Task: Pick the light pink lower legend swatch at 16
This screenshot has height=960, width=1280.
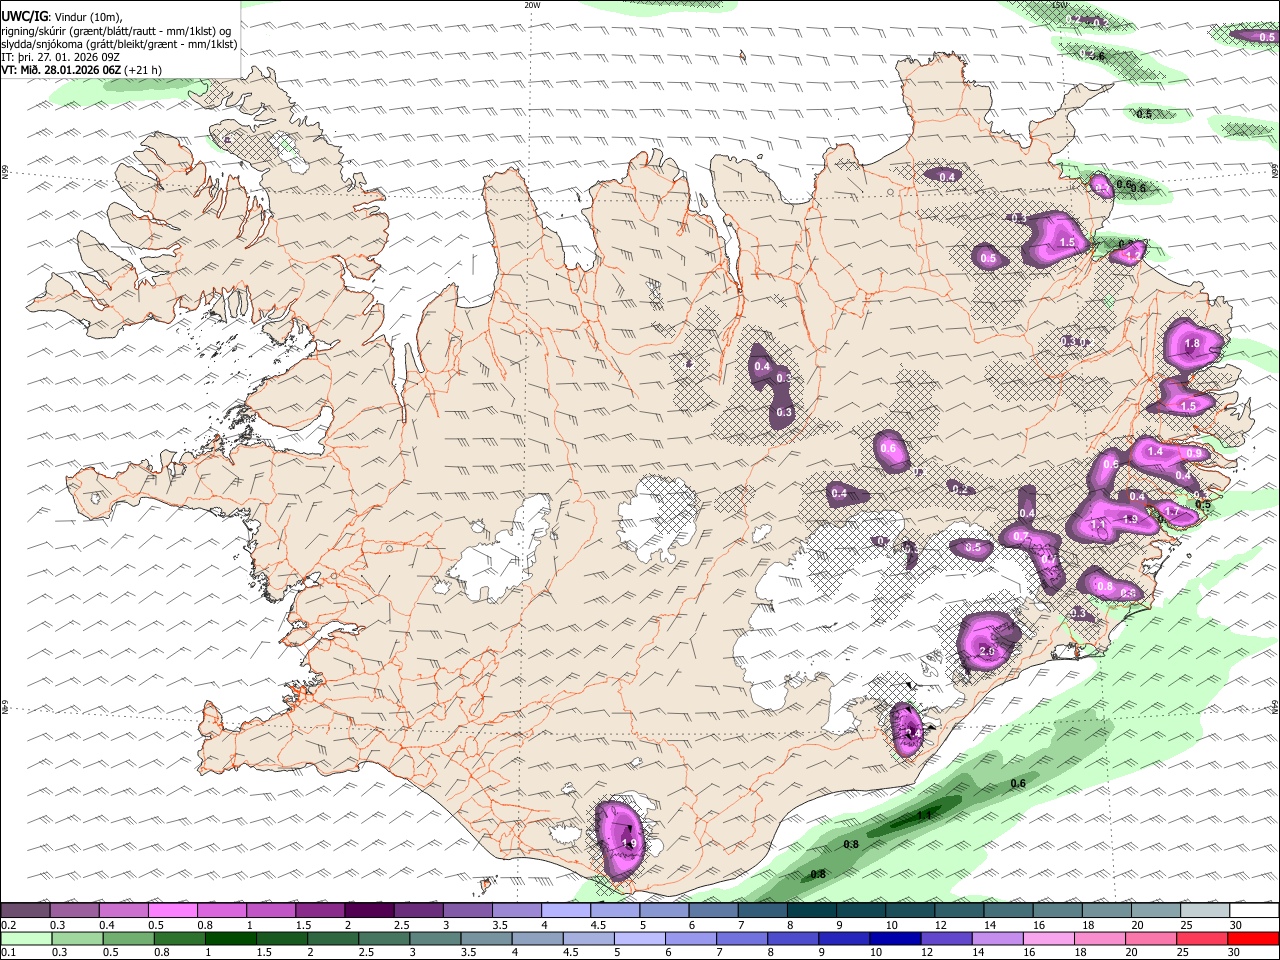Action: tap(1049, 939)
